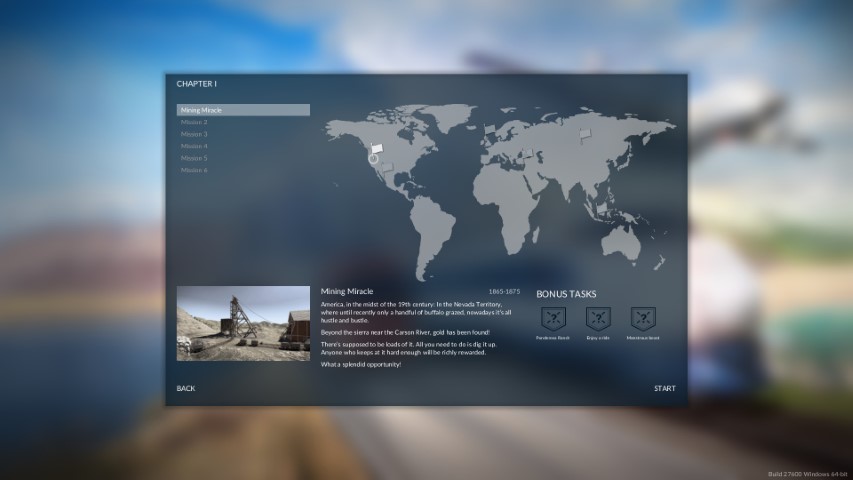The height and width of the screenshot is (480, 853).
Task: Select Mission 6 in the list
Action: (x=243, y=170)
